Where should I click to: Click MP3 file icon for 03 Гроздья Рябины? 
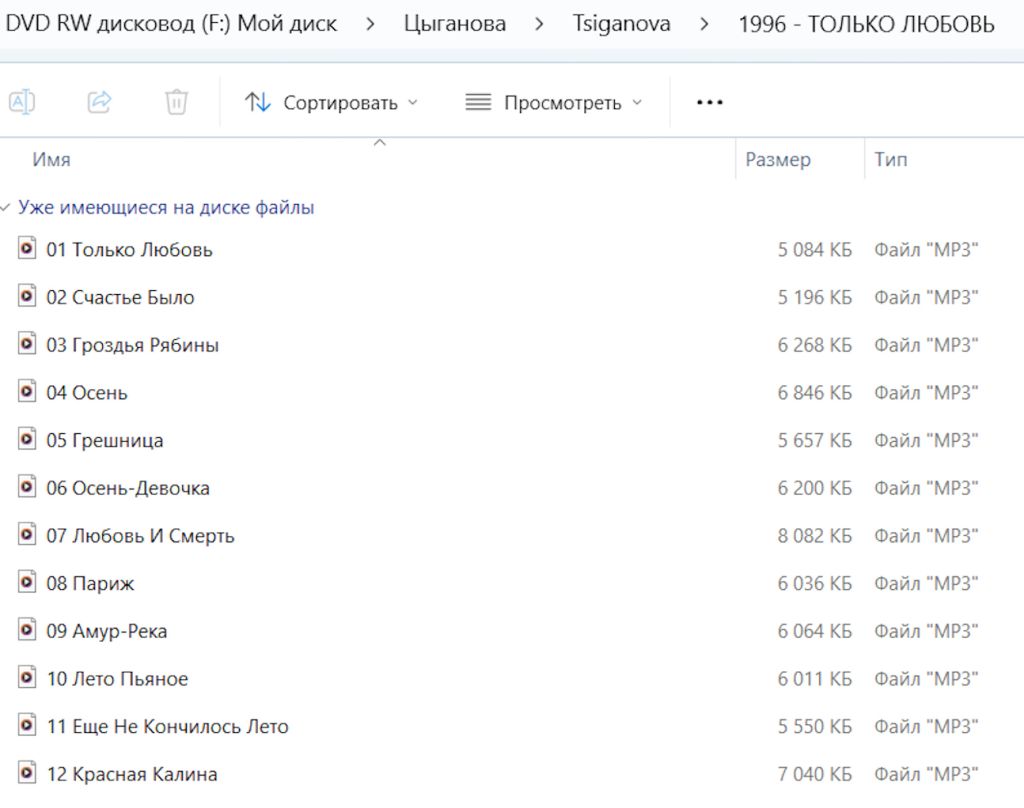coord(26,344)
